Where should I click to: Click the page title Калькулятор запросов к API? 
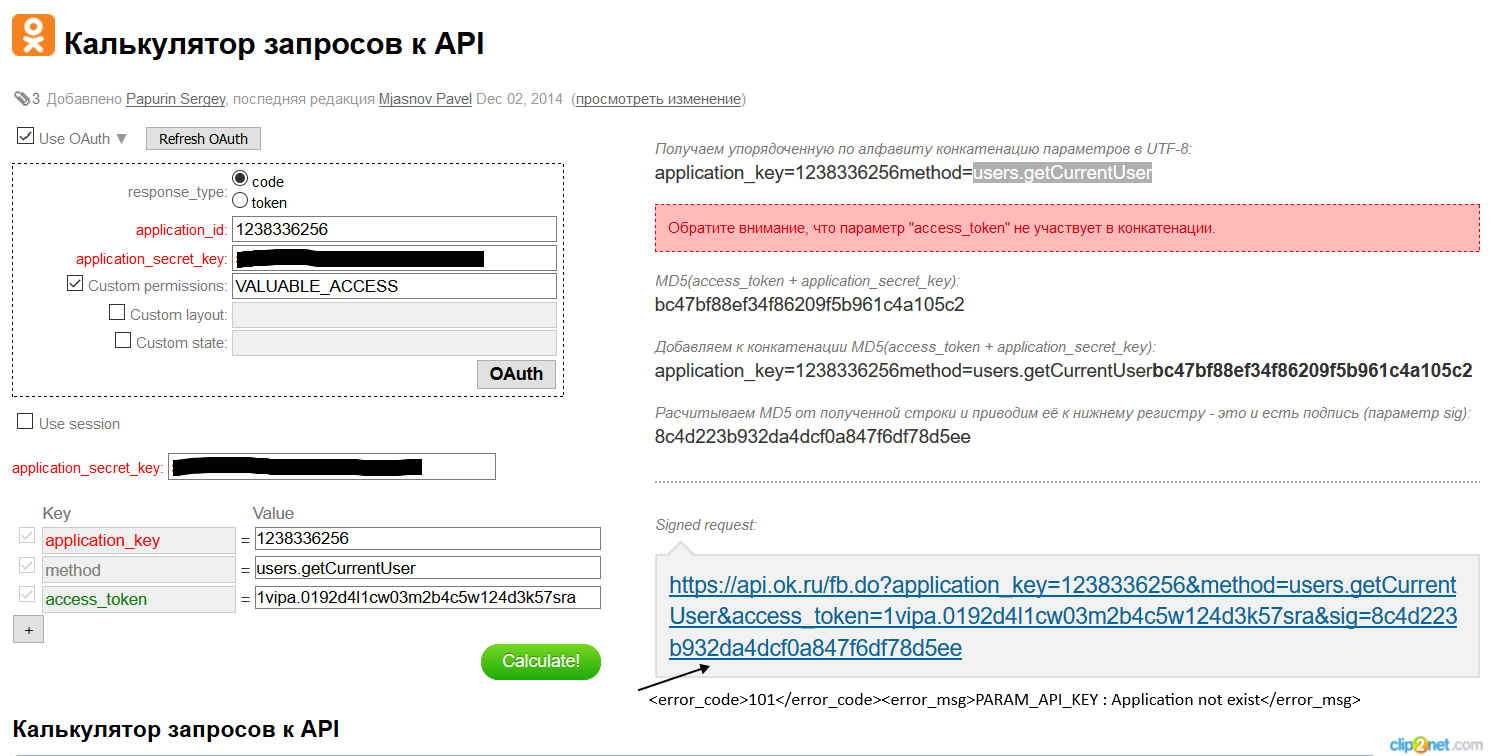tap(275, 43)
